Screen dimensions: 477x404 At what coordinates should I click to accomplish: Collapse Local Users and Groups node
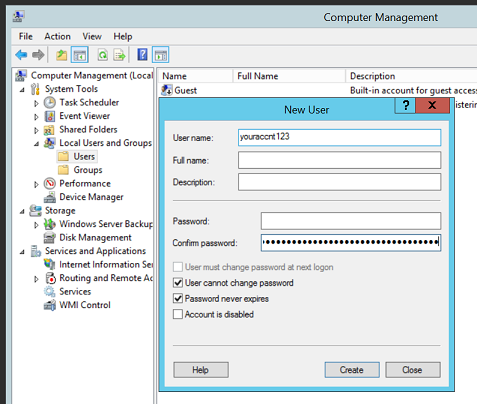37,144
